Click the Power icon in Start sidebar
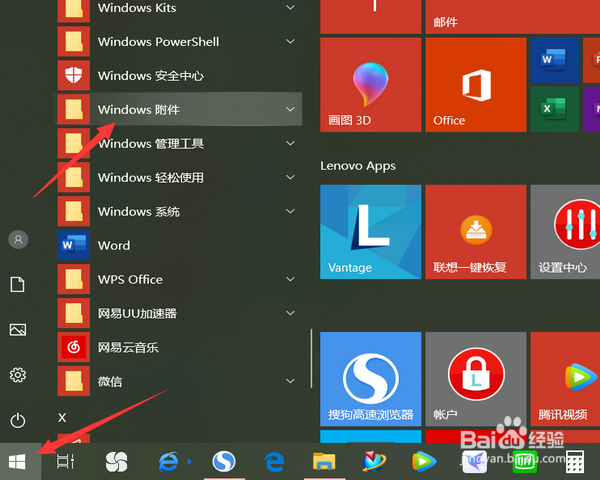 pyautogui.click(x=18, y=420)
